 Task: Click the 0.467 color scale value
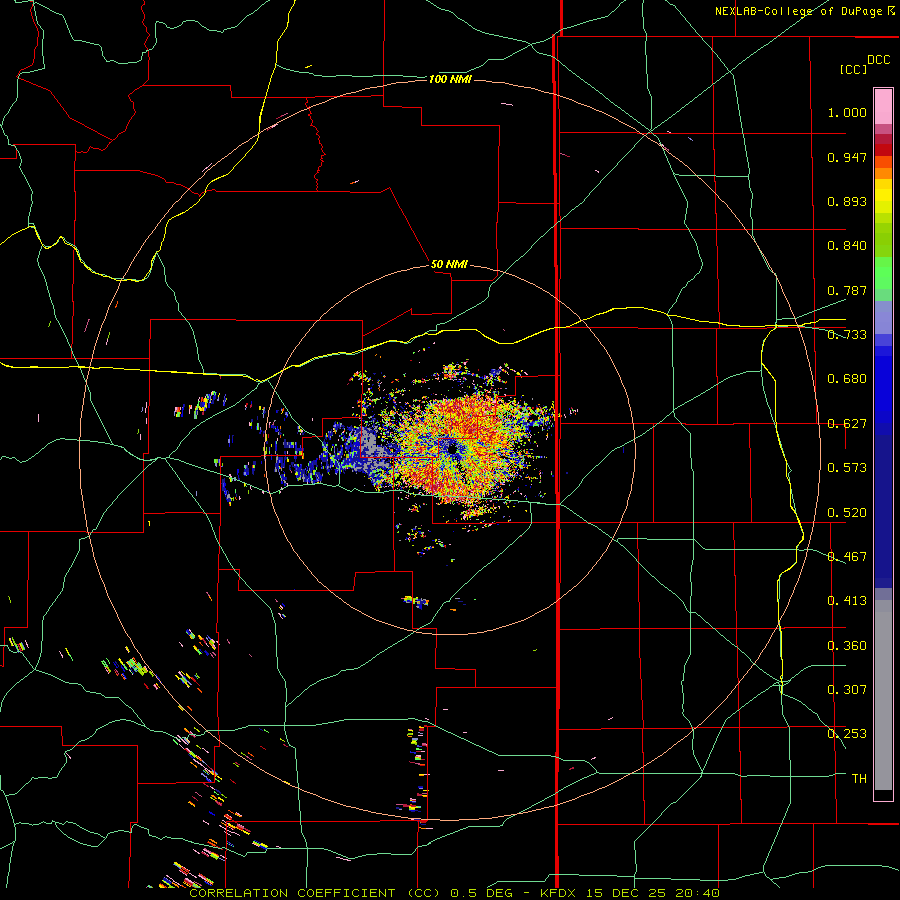coord(847,557)
